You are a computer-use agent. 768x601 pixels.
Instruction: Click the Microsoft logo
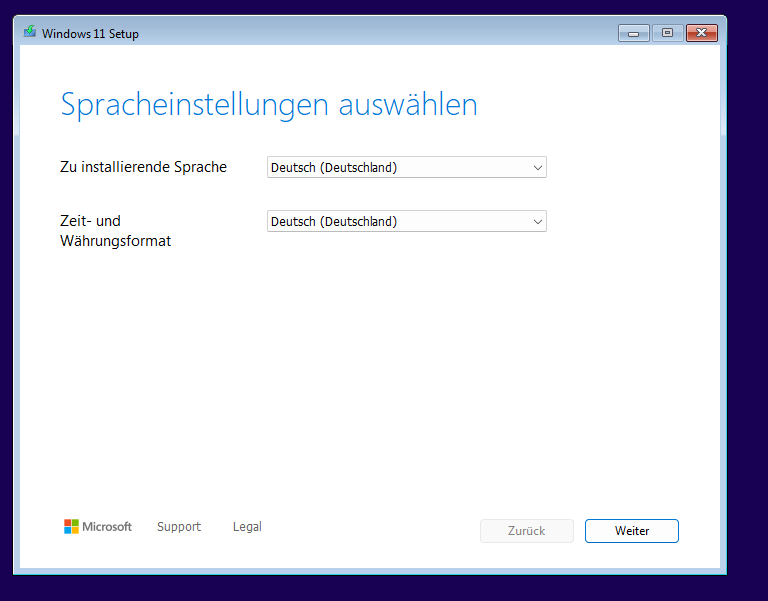pyautogui.click(x=98, y=527)
